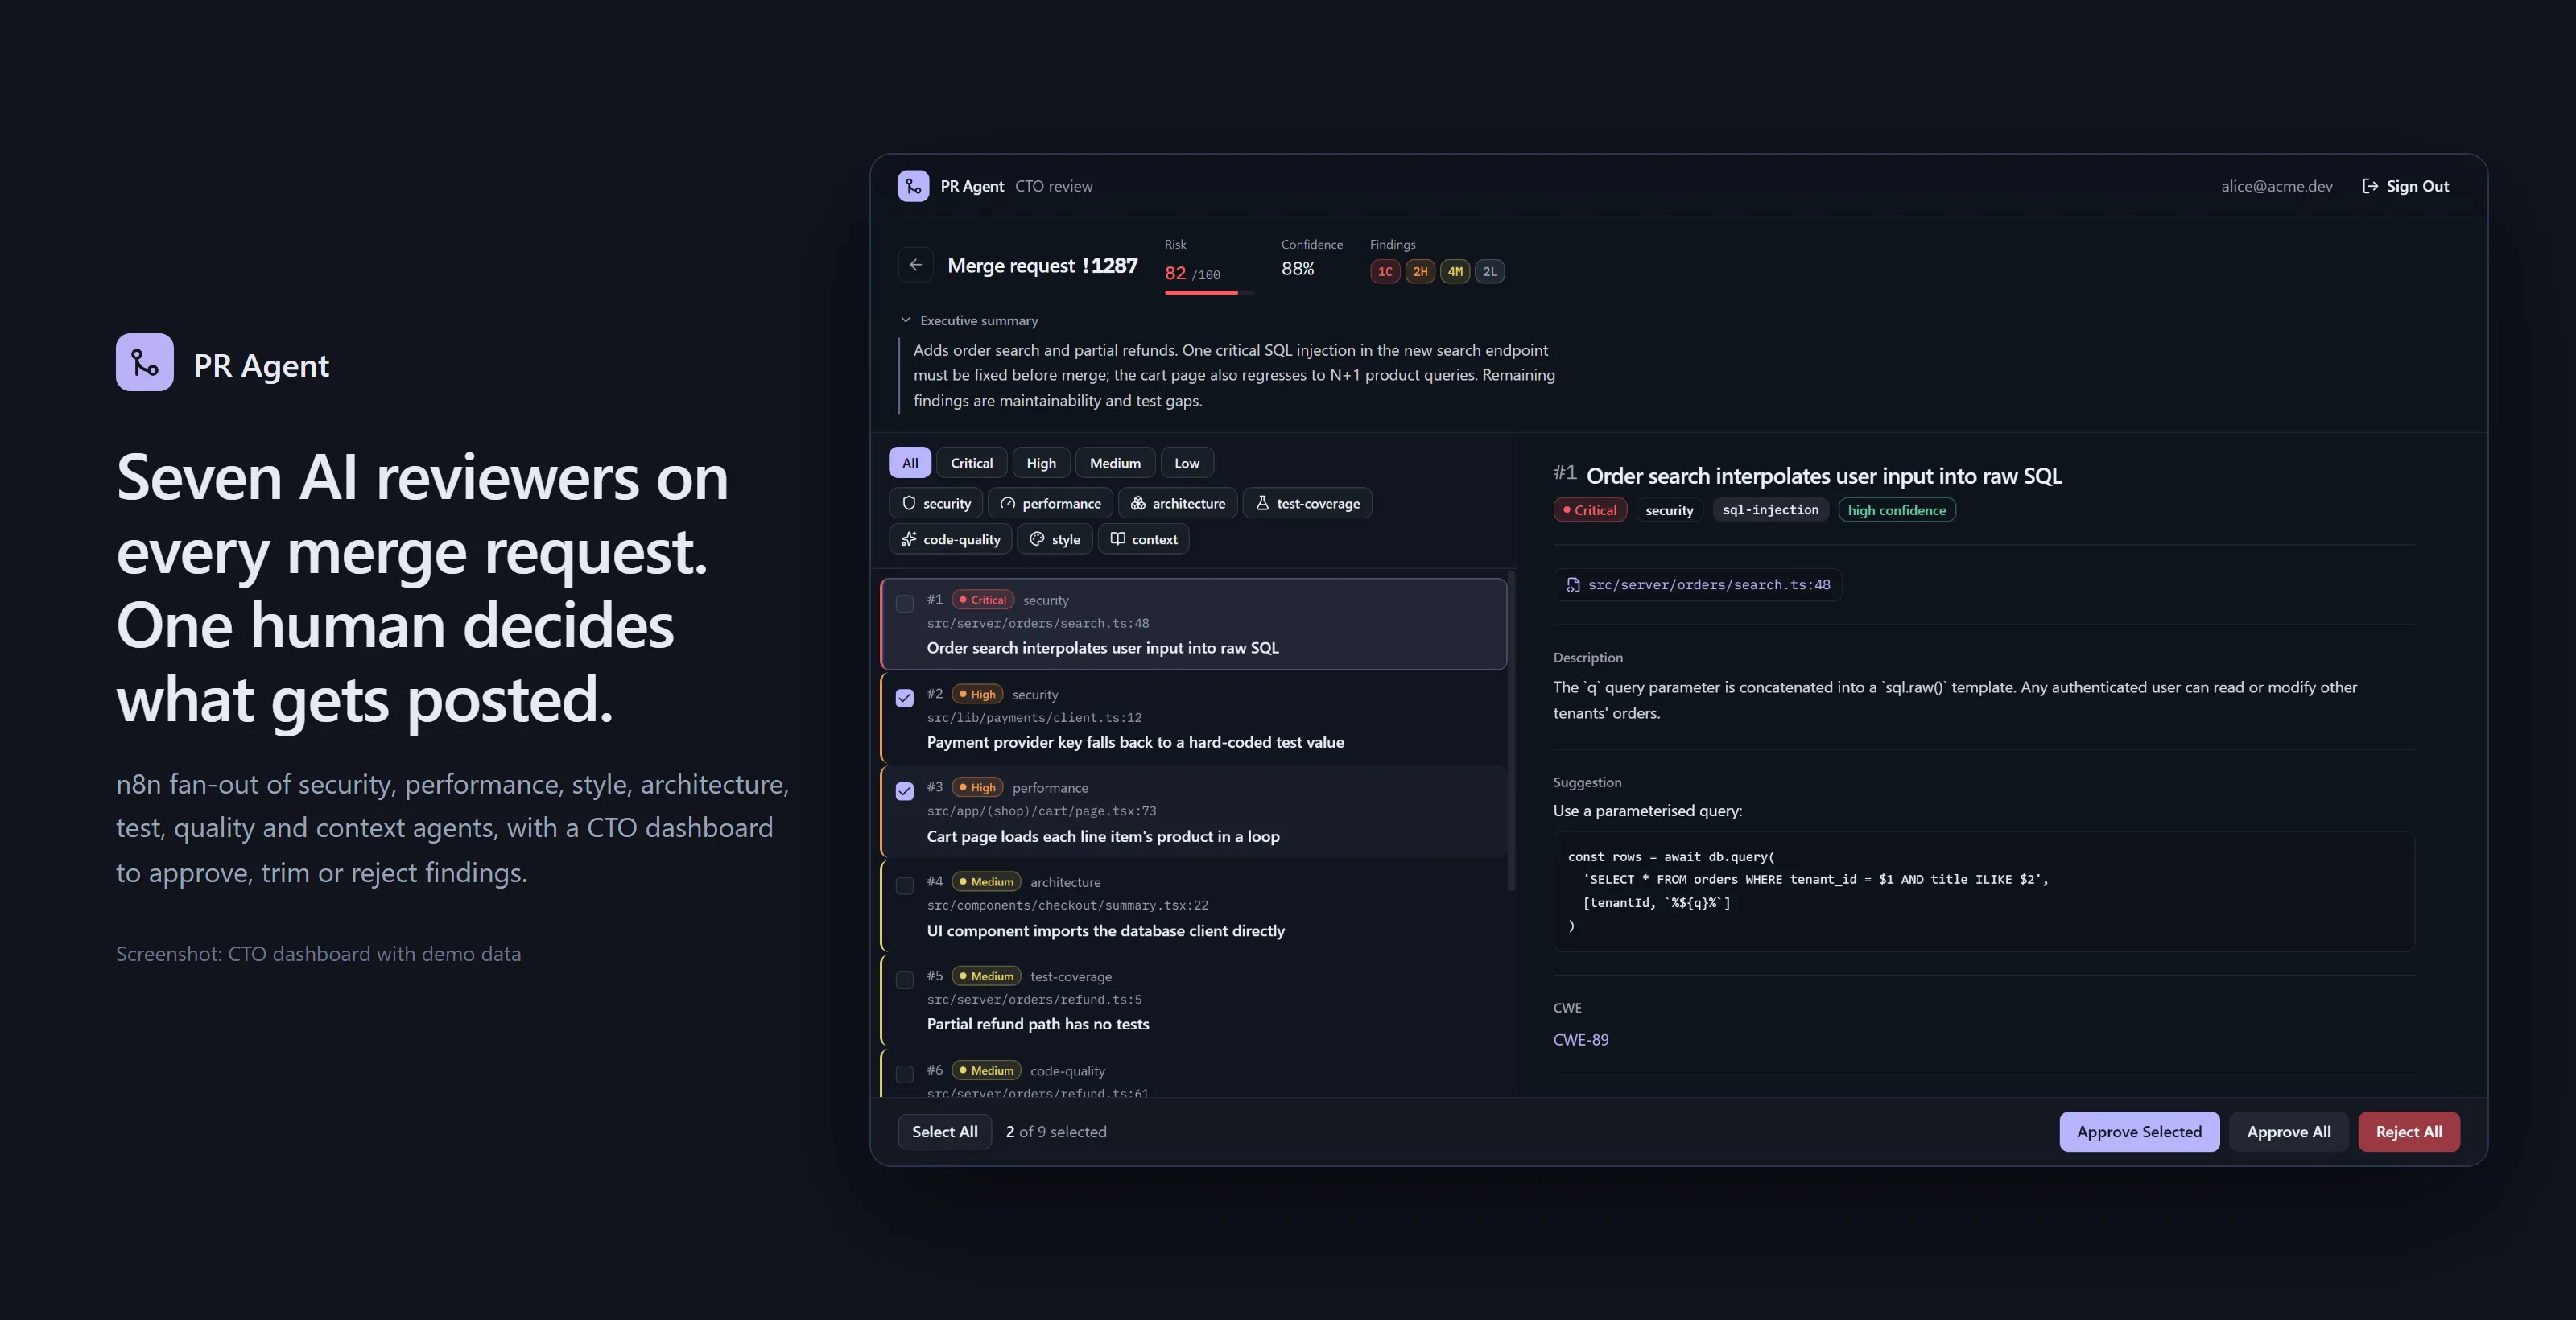2576x1320 pixels.
Task: Uncheck finding #3 Cart page checkbox
Action: tap(905, 791)
